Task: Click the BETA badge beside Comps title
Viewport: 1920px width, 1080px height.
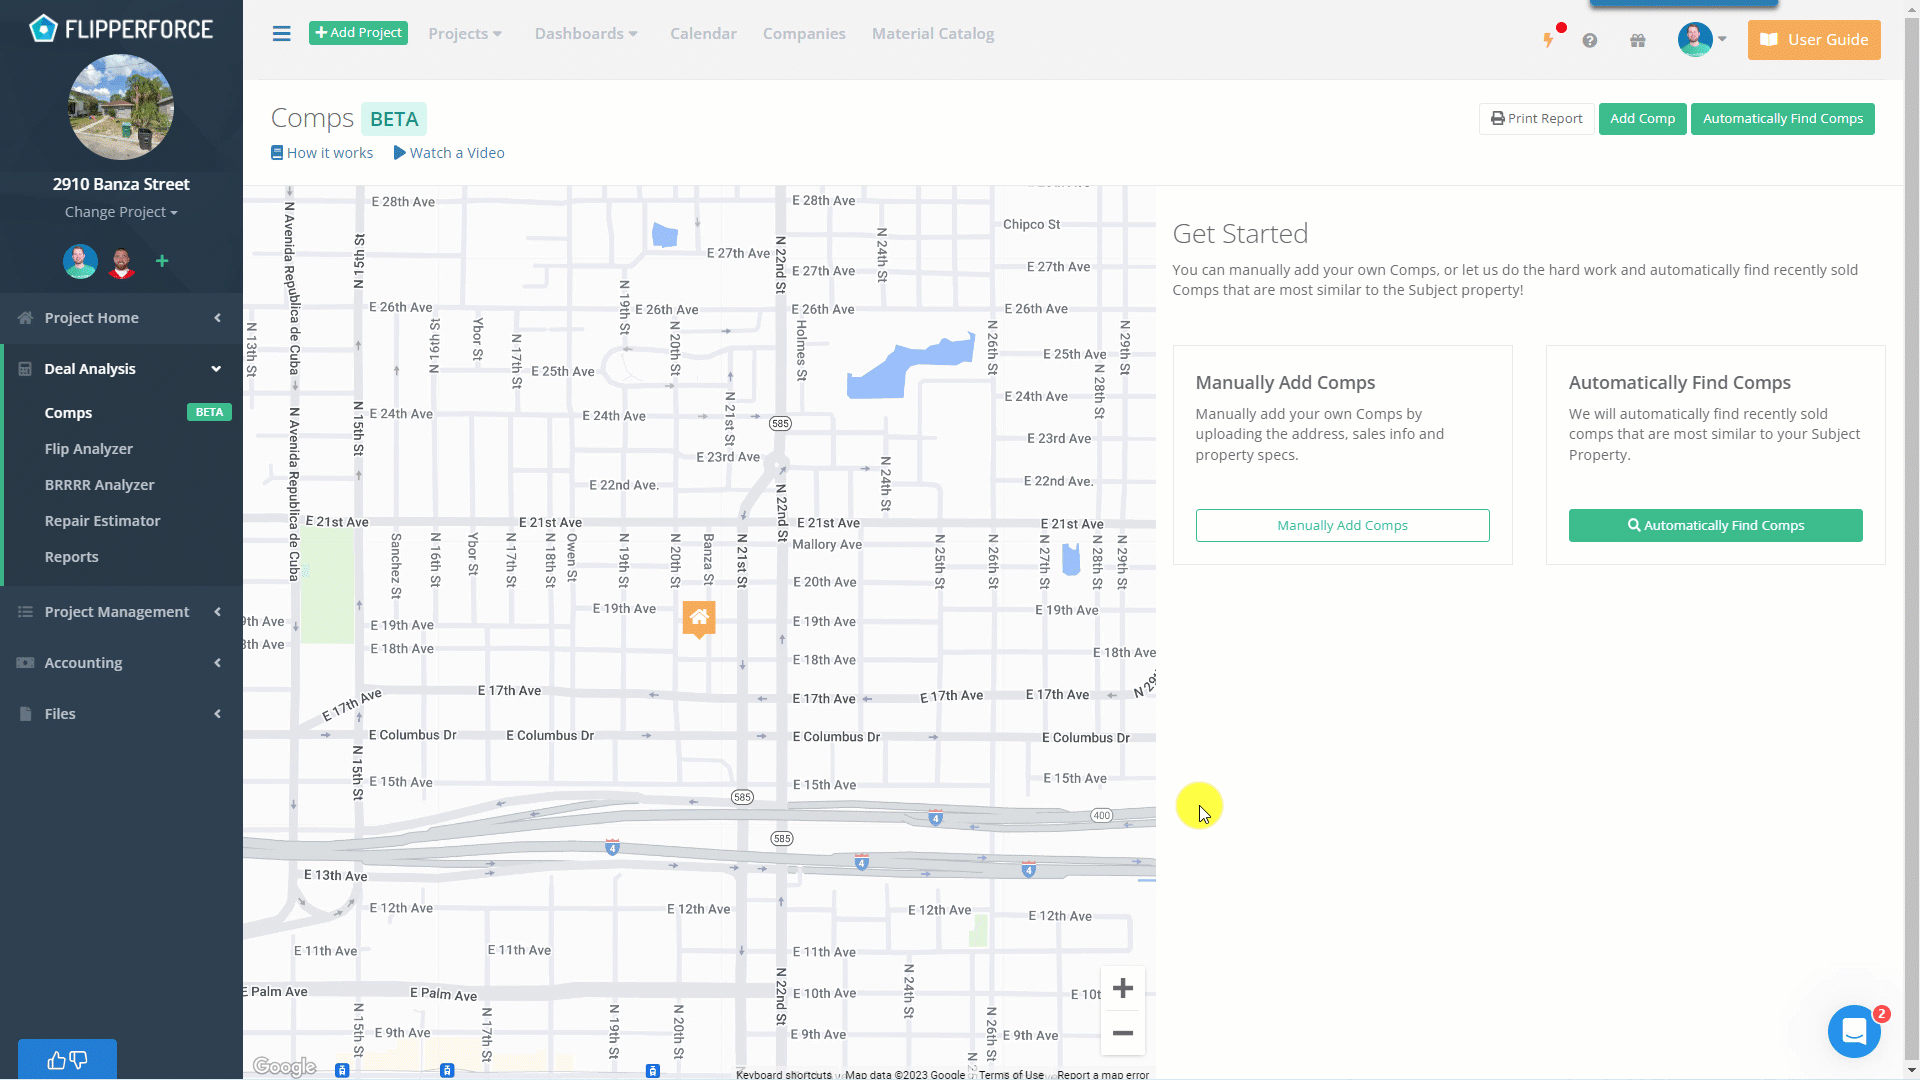Action: (394, 119)
